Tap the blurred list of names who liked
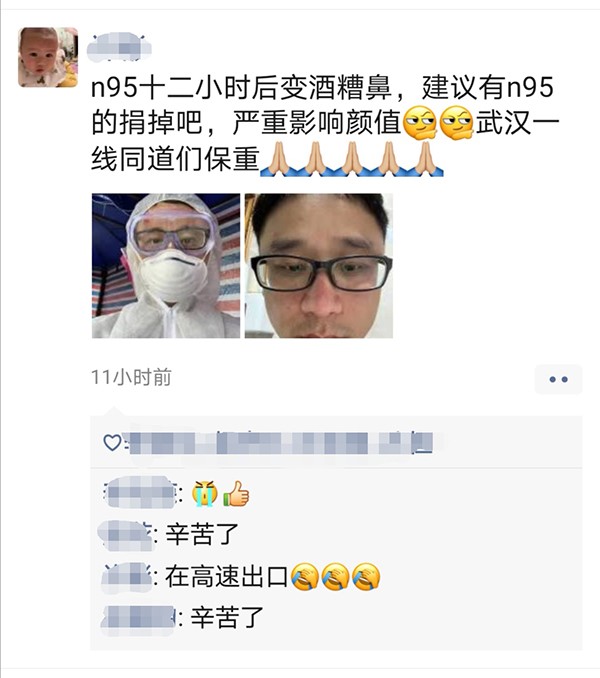The image size is (600, 678). (278, 443)
